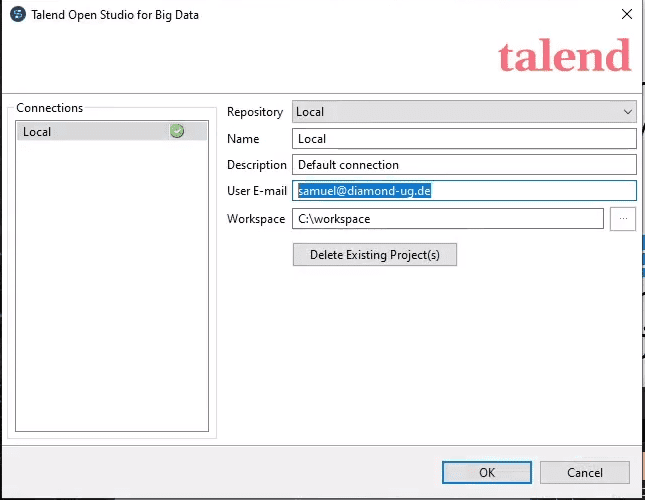The width and height of the screenshot is (645, 500).
Task: Click Delete Existing Project(s) button
Action: [x=375, y=255]
